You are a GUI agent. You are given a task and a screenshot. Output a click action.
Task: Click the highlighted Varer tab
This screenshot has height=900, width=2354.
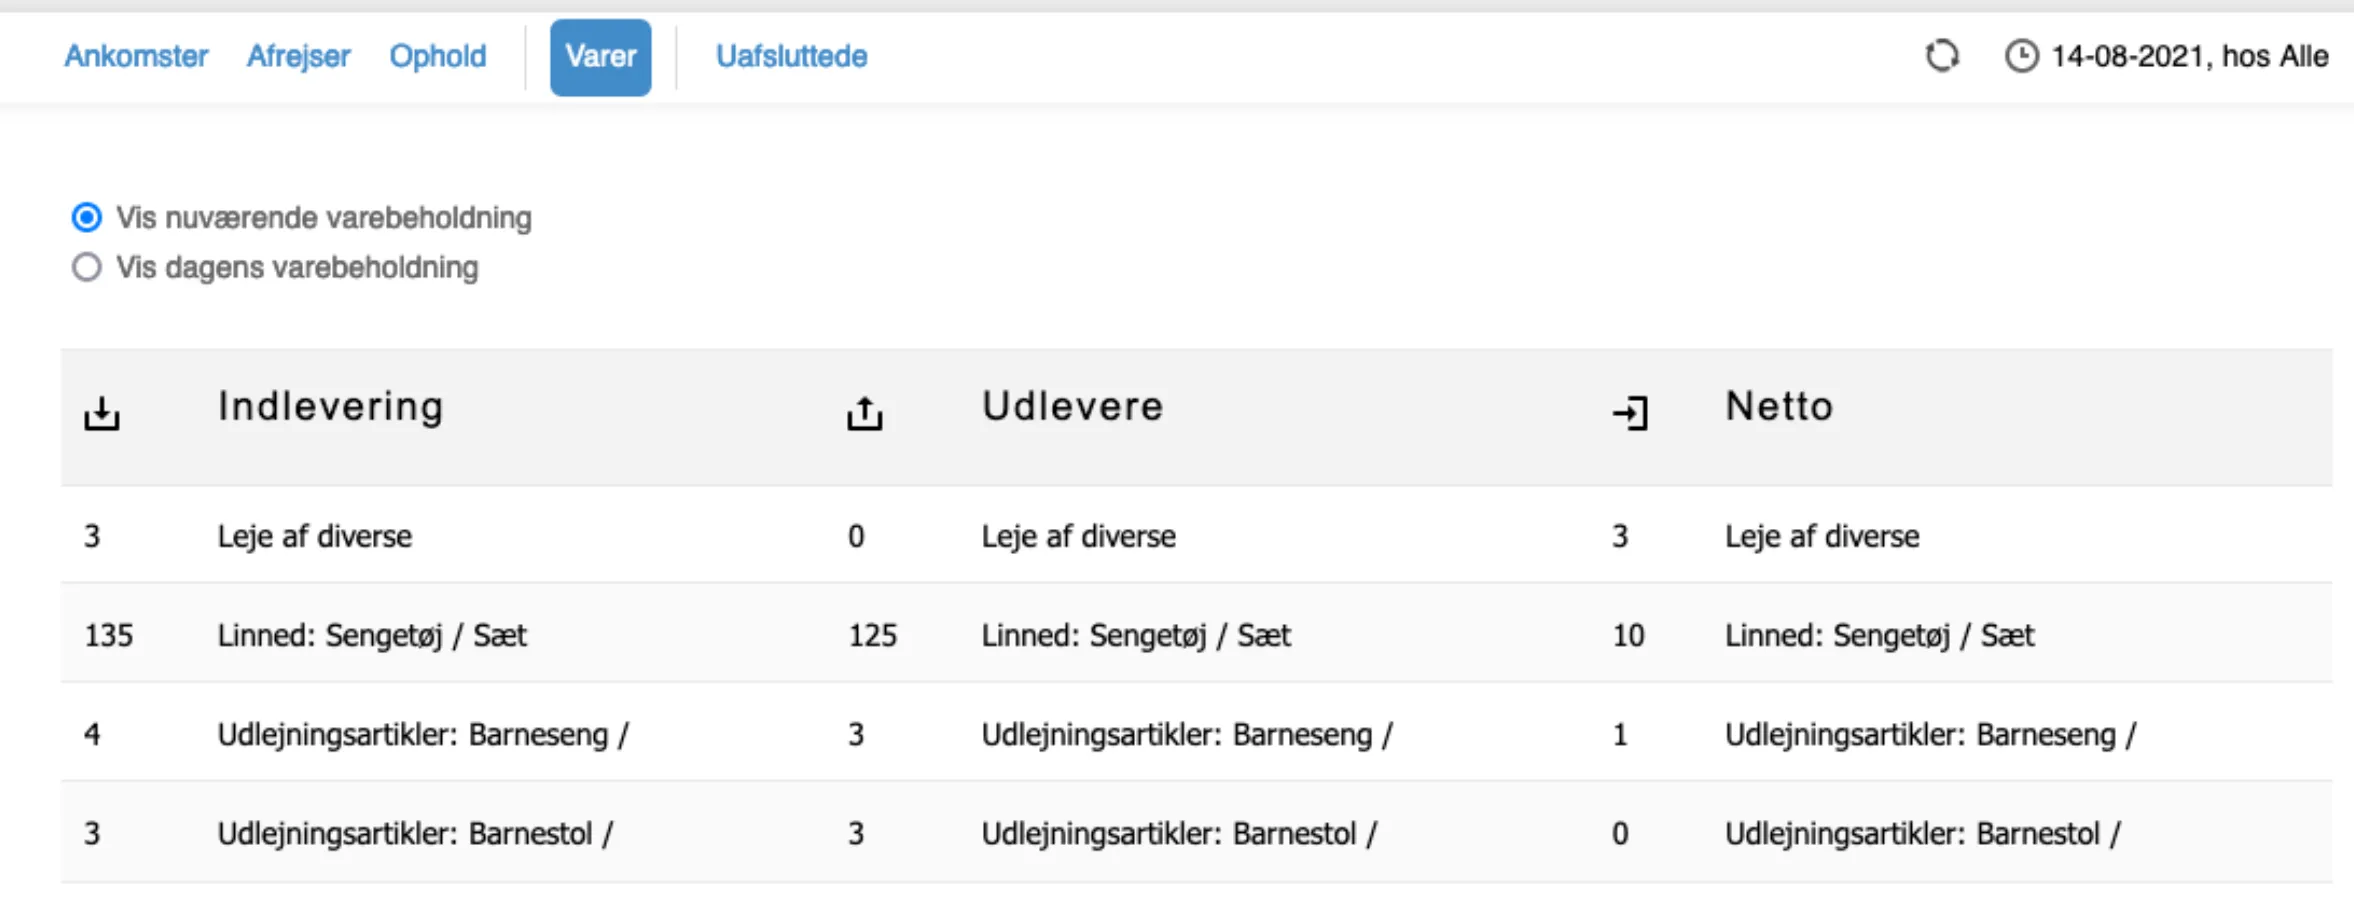[x=600, y=57]
